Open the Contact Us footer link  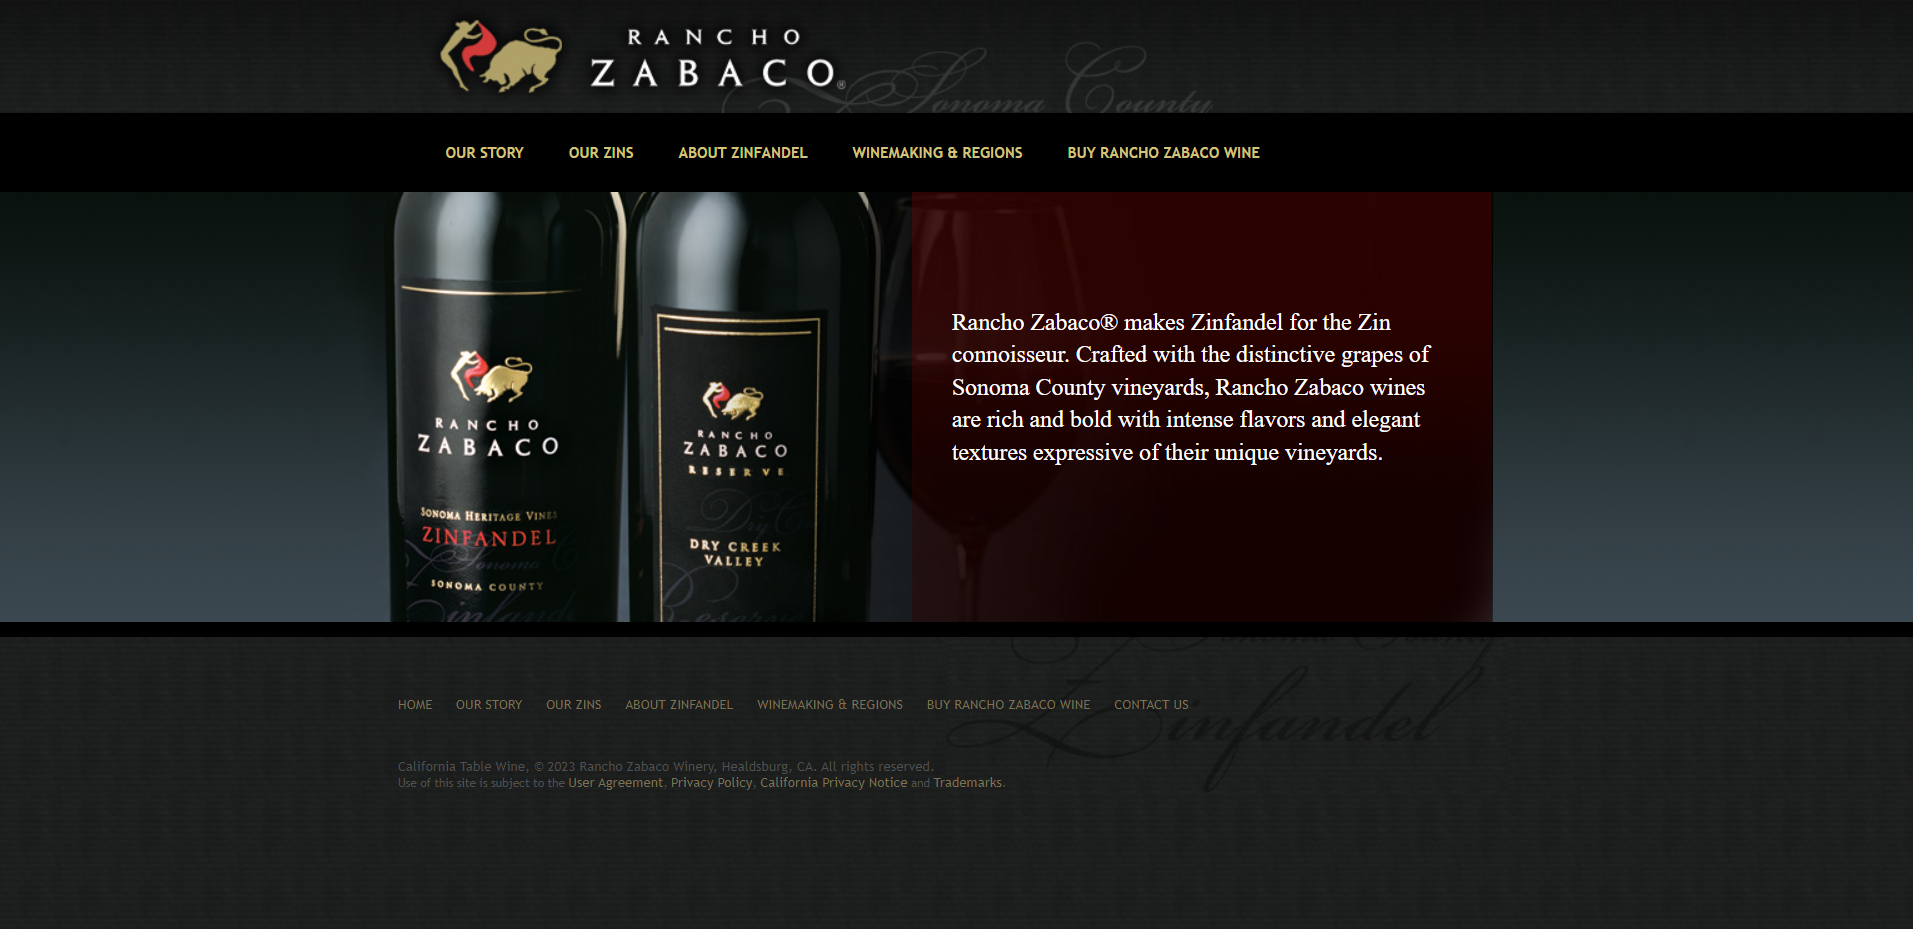1151,705
